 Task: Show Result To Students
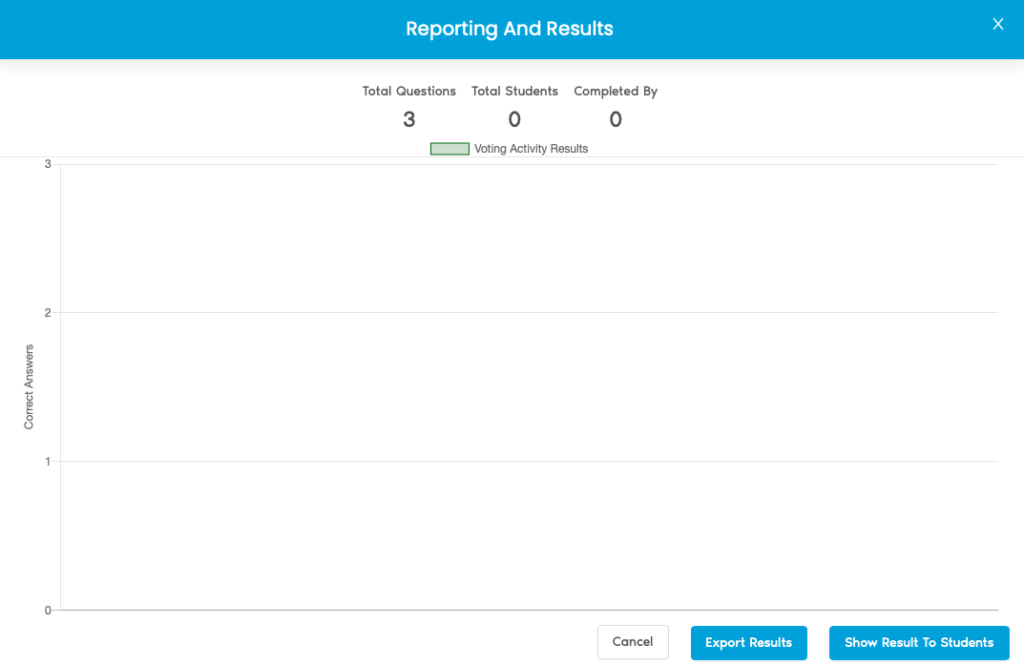919,642
